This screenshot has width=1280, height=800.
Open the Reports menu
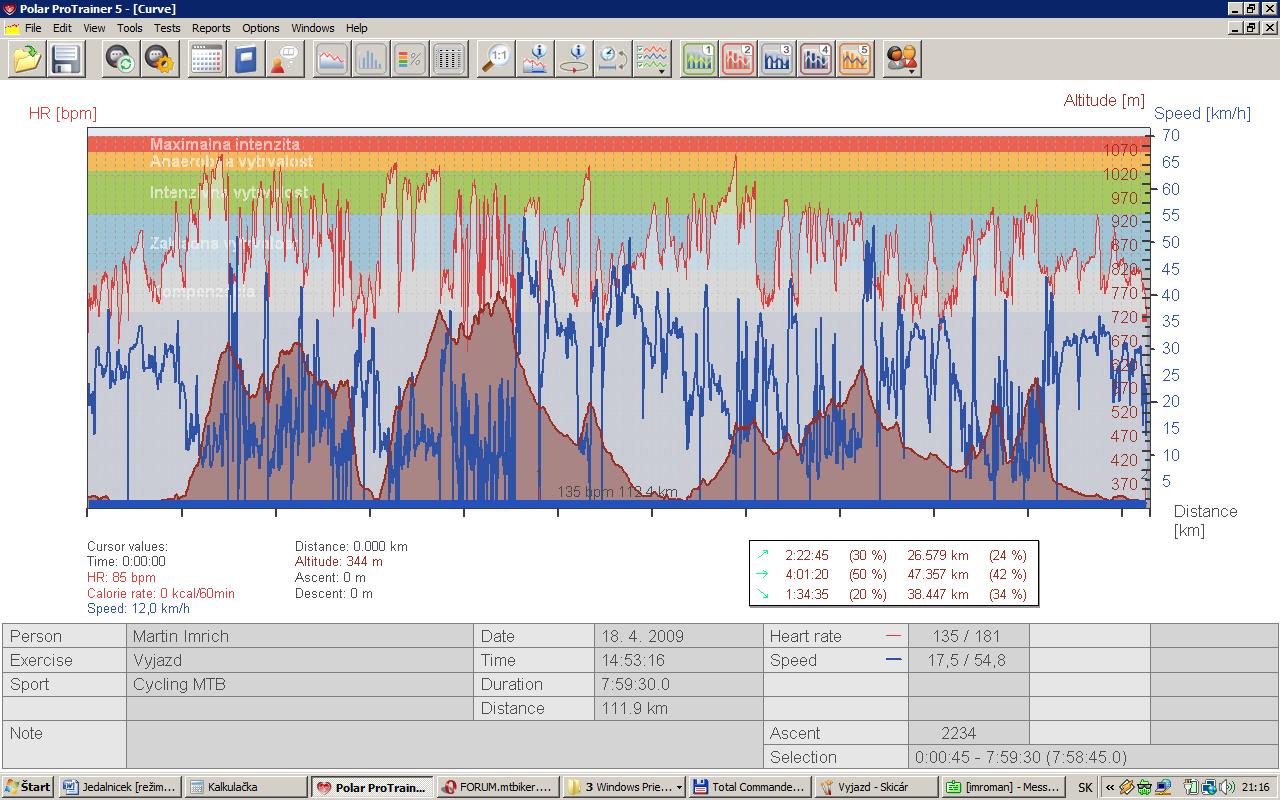(x=211, y=28)
